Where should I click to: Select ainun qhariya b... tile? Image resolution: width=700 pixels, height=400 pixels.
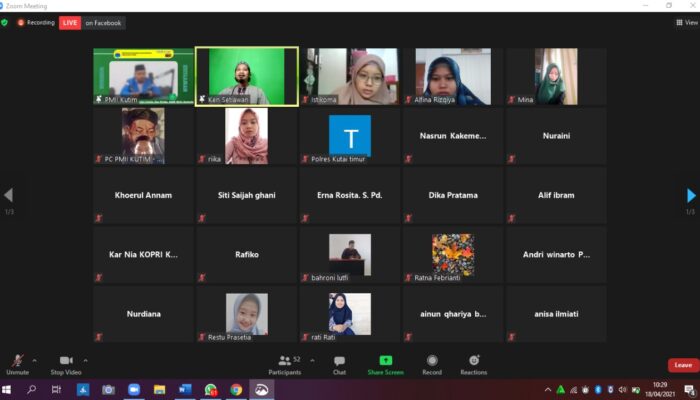tap(453, 314)
